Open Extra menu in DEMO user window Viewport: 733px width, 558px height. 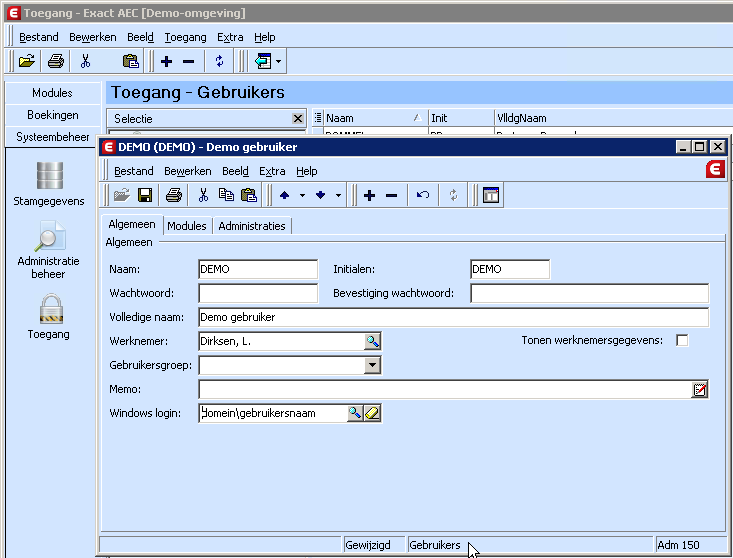coord(272,172)
